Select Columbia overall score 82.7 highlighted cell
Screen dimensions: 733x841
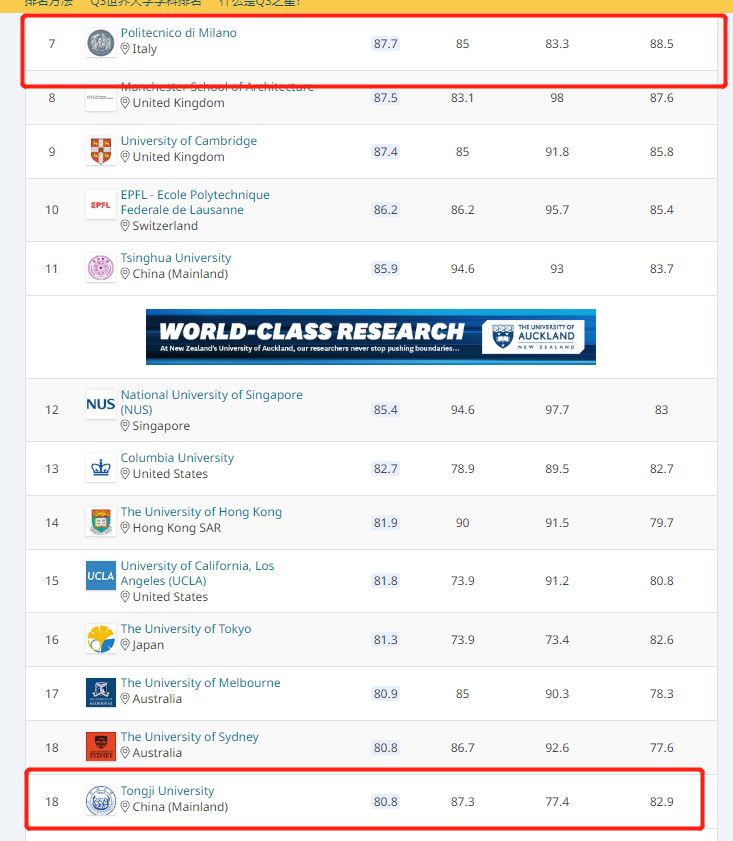(x=386, y=469)
